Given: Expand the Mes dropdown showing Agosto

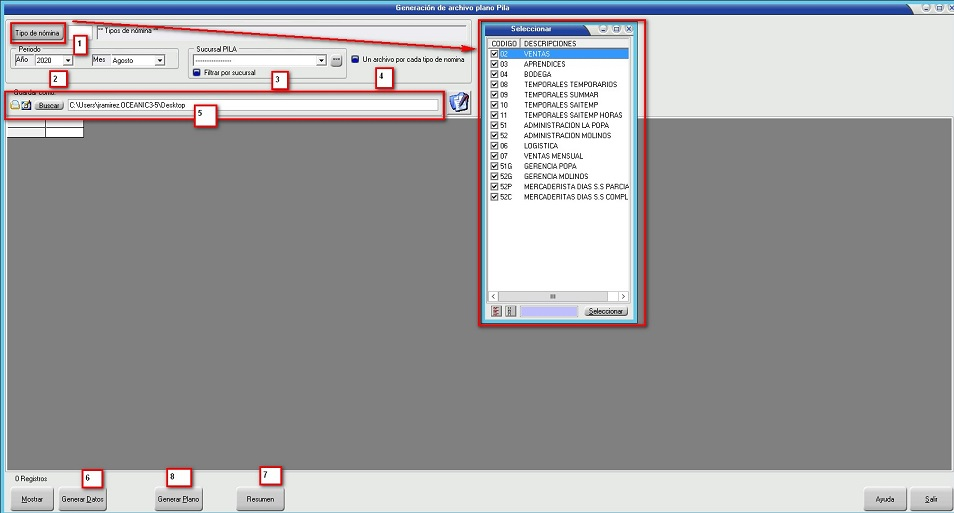Looking at the screenshot, I should 159,61.
